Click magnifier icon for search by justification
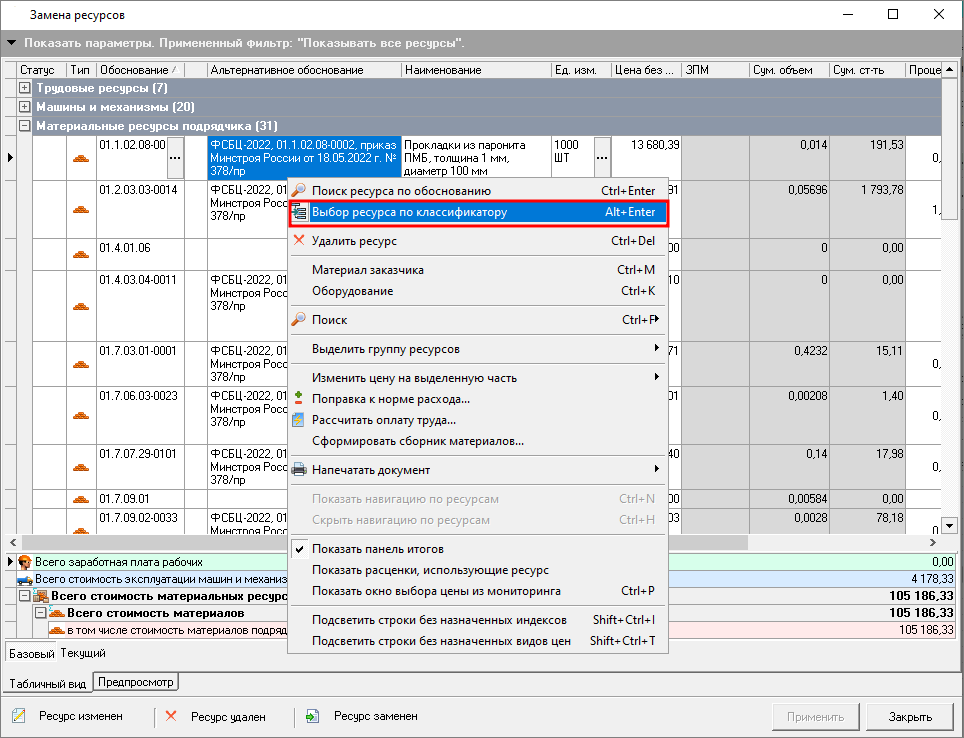This screenshot has width=964, height=738. pyautogui.click(x=298, y=191)
